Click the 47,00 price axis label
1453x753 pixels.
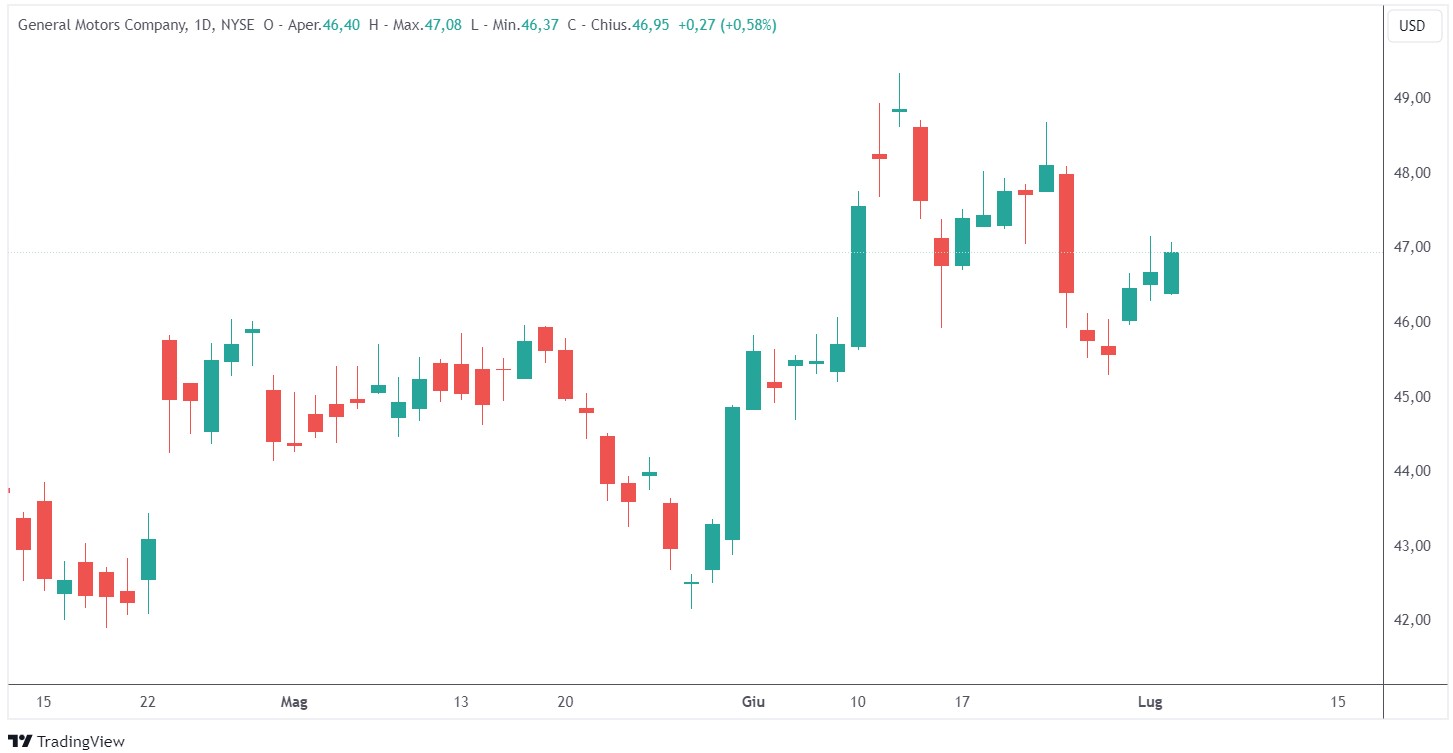(x=1410, y=247)
